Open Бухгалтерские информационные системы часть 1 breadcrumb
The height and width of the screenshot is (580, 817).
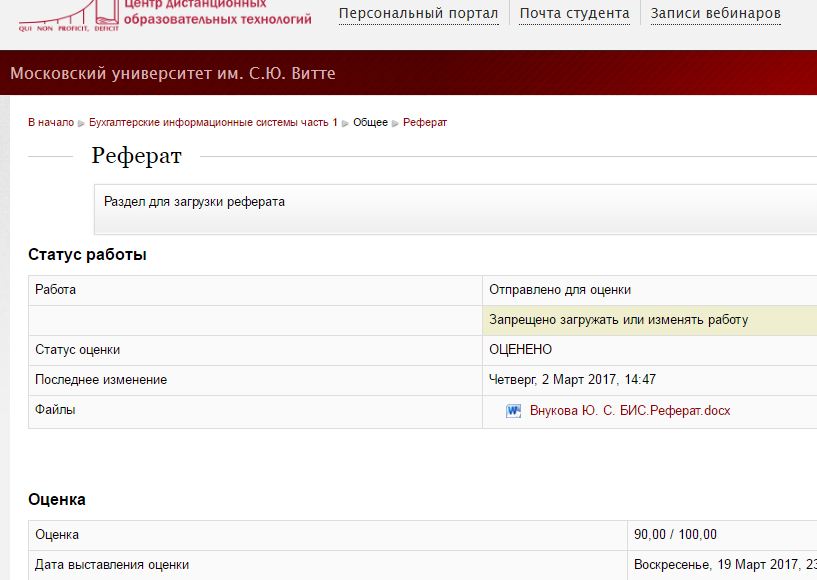[213, 122]
